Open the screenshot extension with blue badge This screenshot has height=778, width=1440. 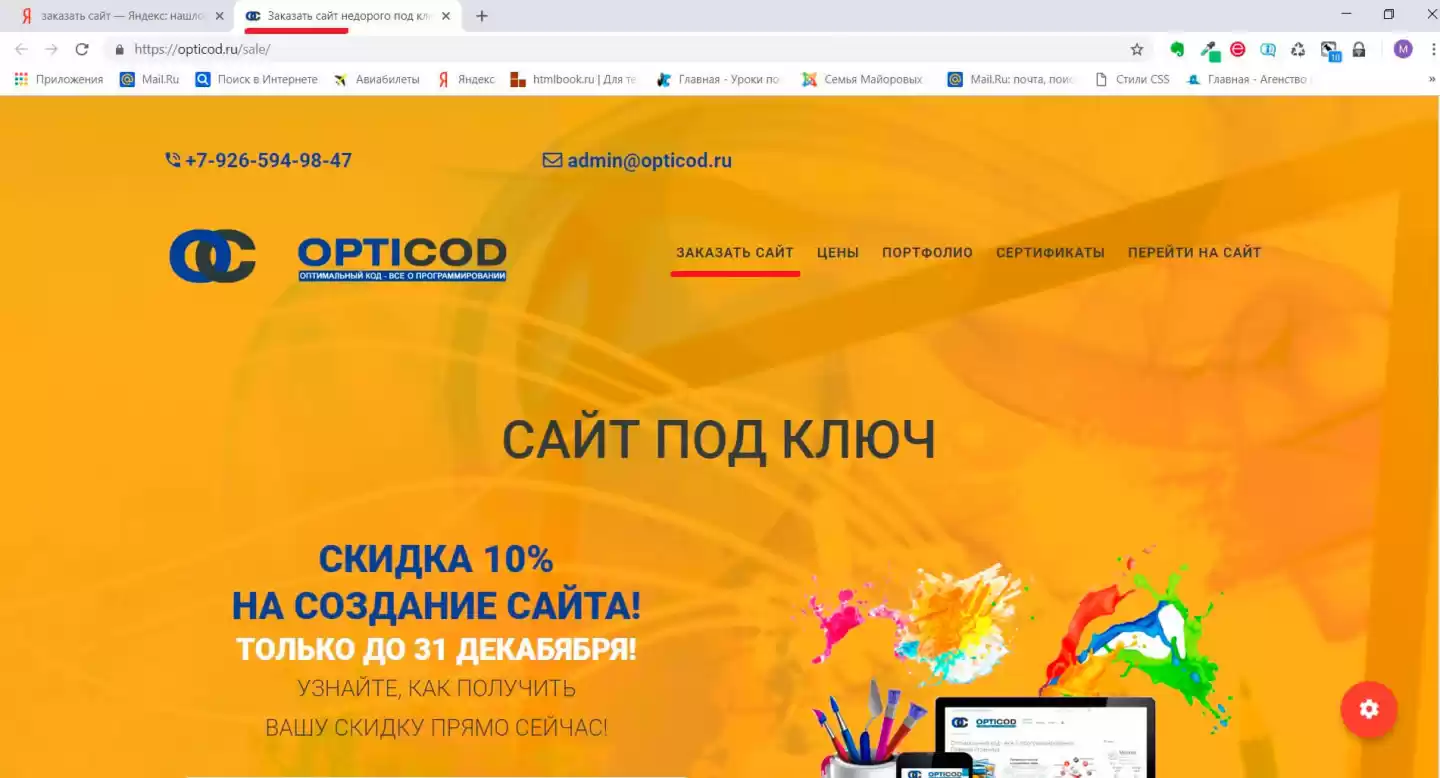[x=1330, y=50]
